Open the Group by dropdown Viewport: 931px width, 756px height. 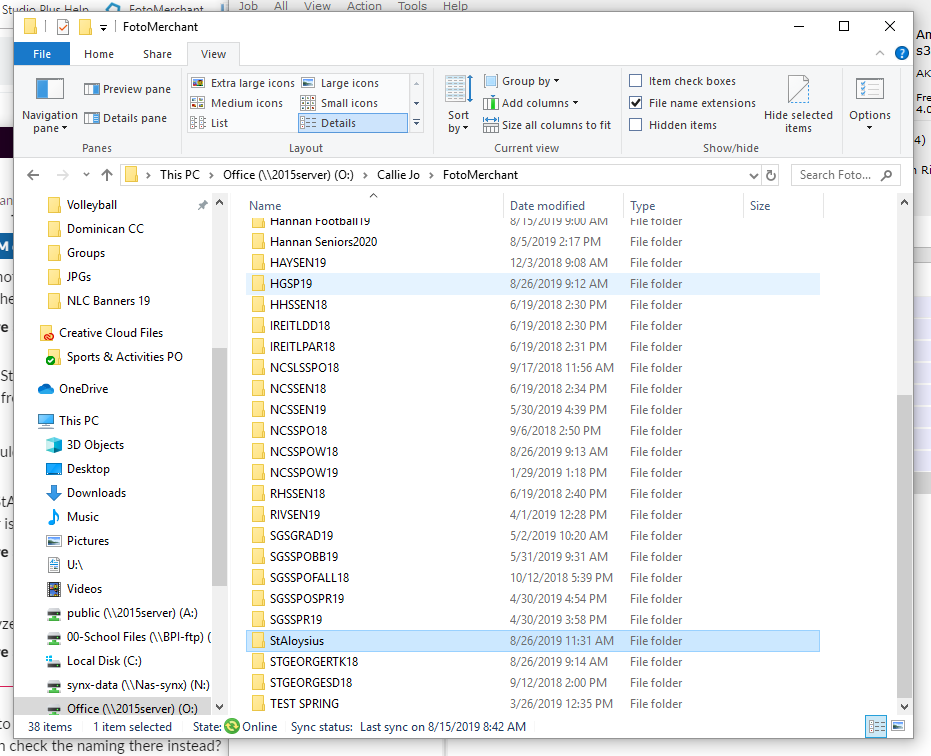522,81
